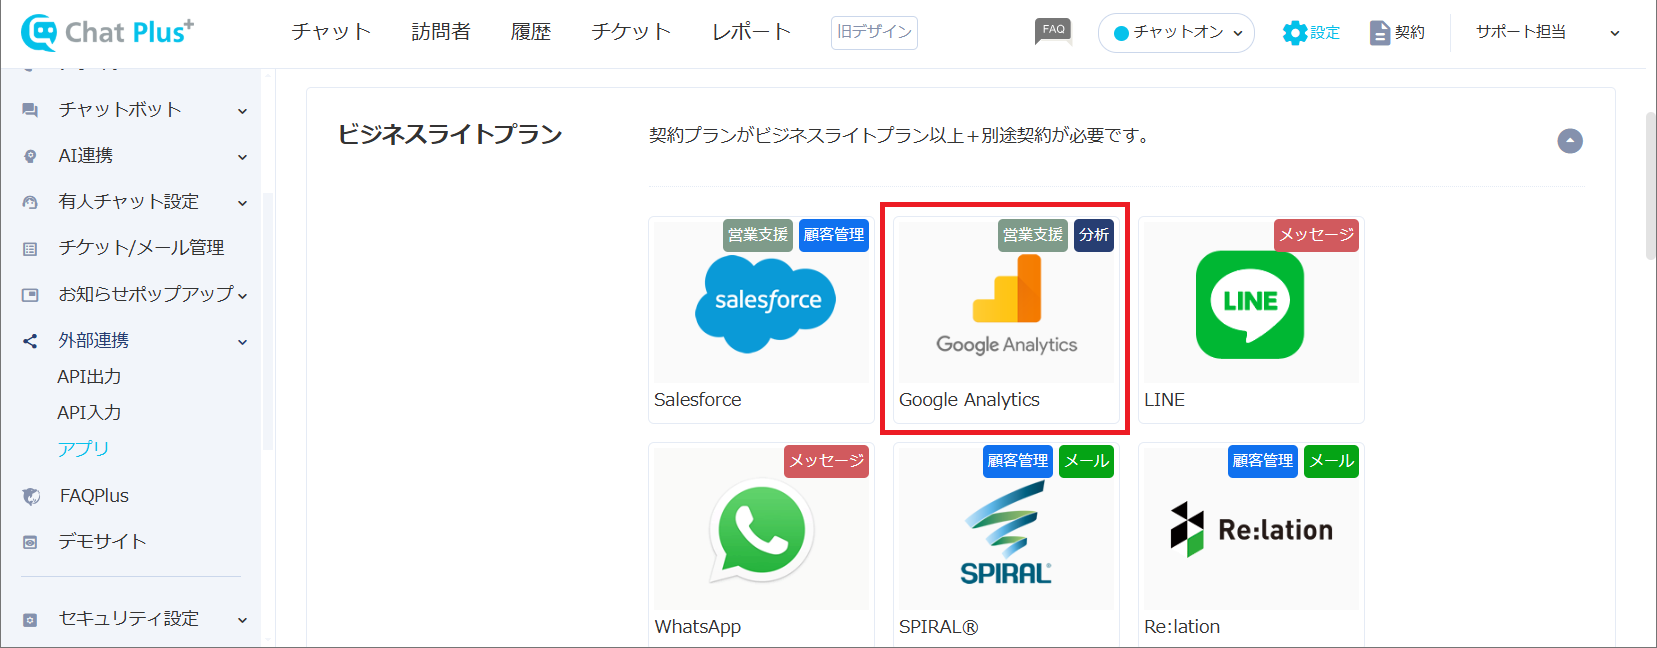Screen dimensions: 1657x648
Task: Expand the セキュリティ設定 chevron
Action: point(242,620)
